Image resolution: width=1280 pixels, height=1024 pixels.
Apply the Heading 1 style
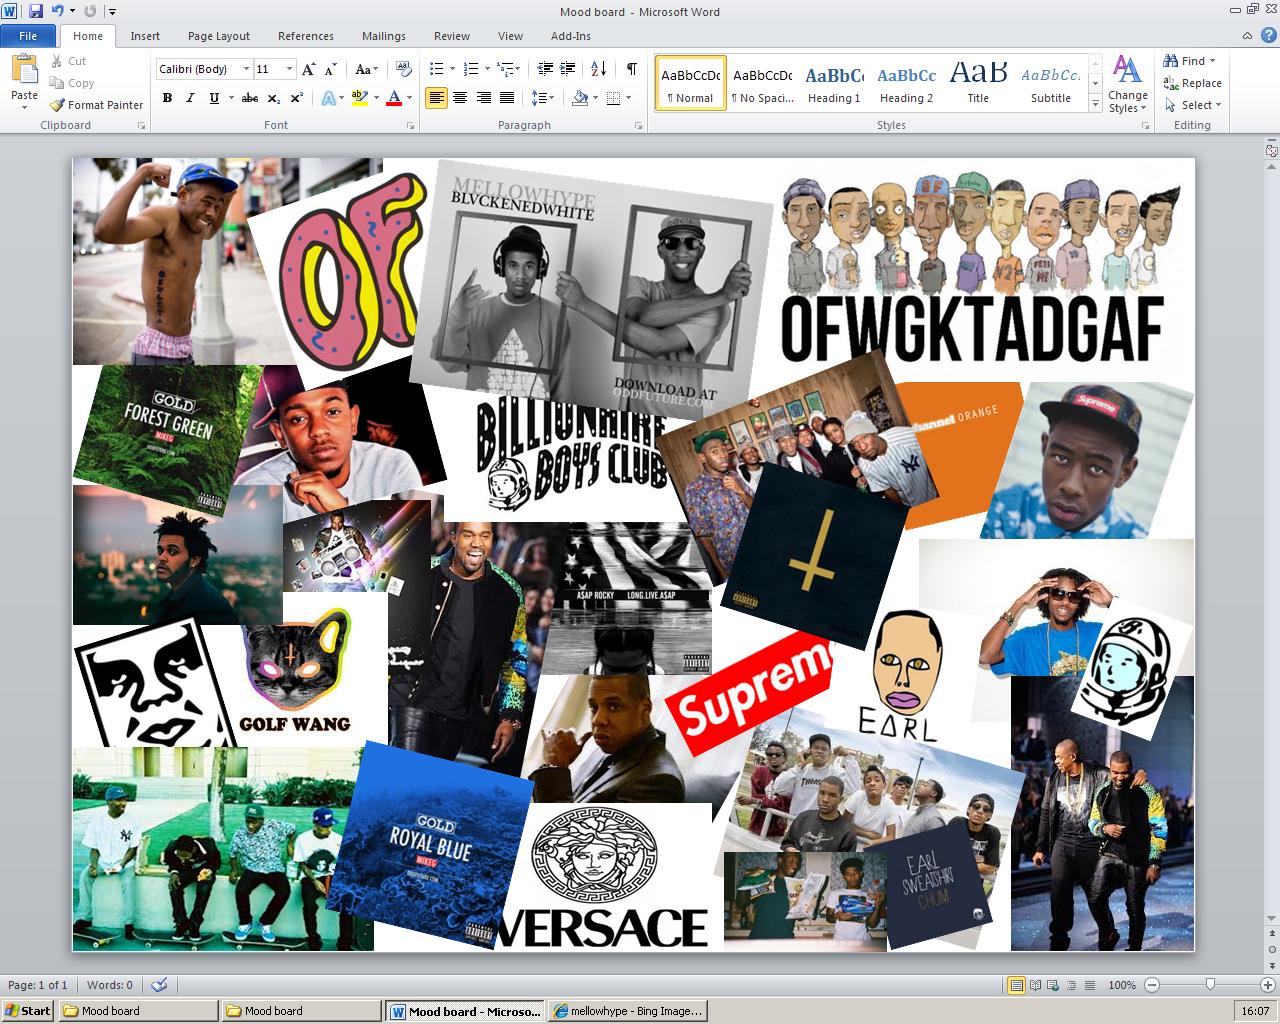tap(834, 83)
